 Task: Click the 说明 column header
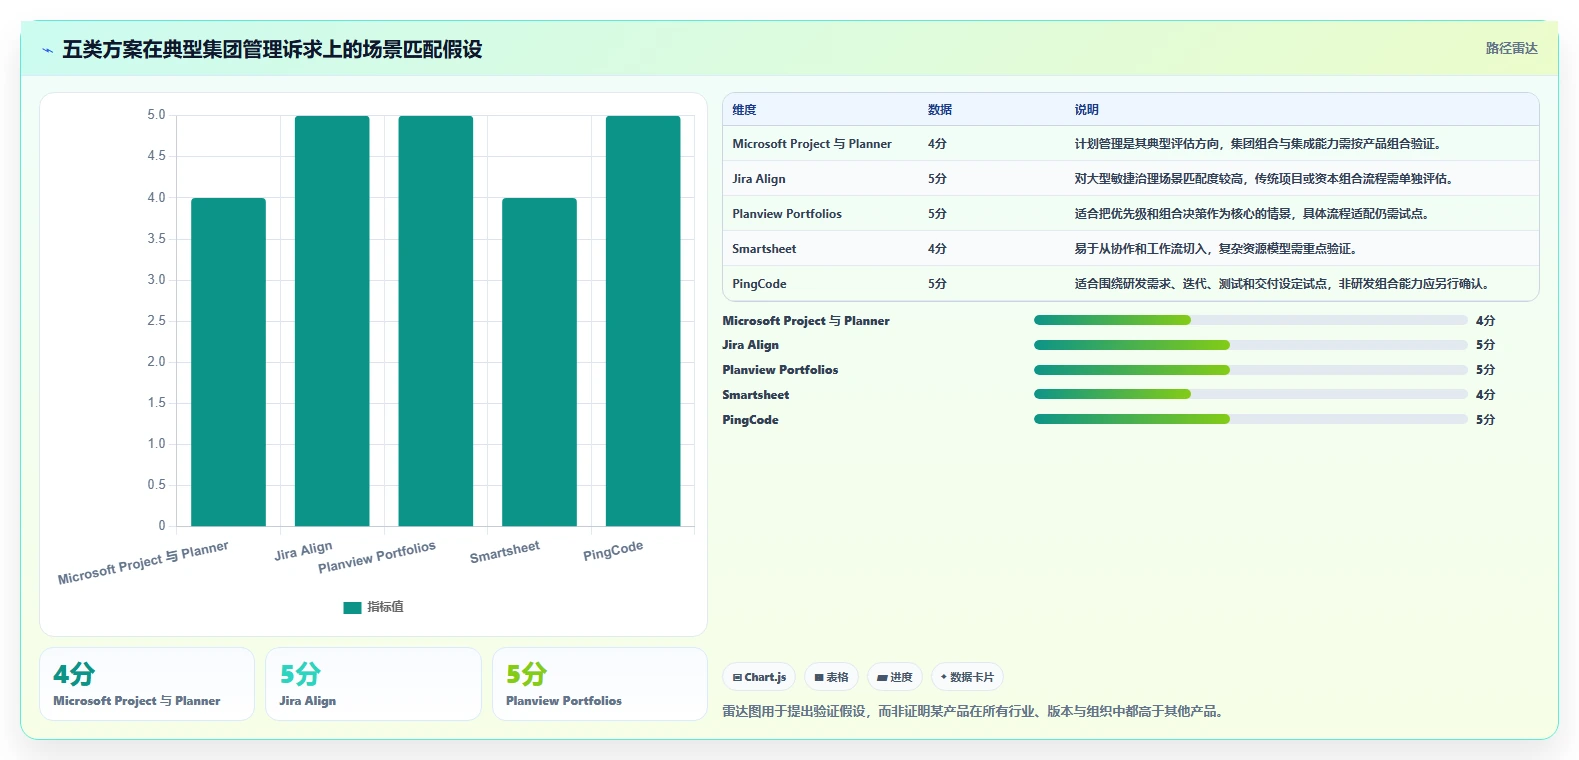(1087, 110)
